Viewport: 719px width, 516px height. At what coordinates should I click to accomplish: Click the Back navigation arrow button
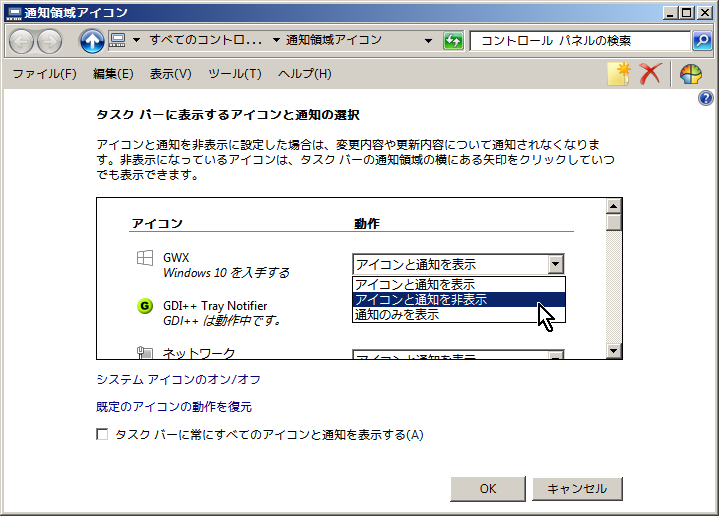tap(21, 41)
